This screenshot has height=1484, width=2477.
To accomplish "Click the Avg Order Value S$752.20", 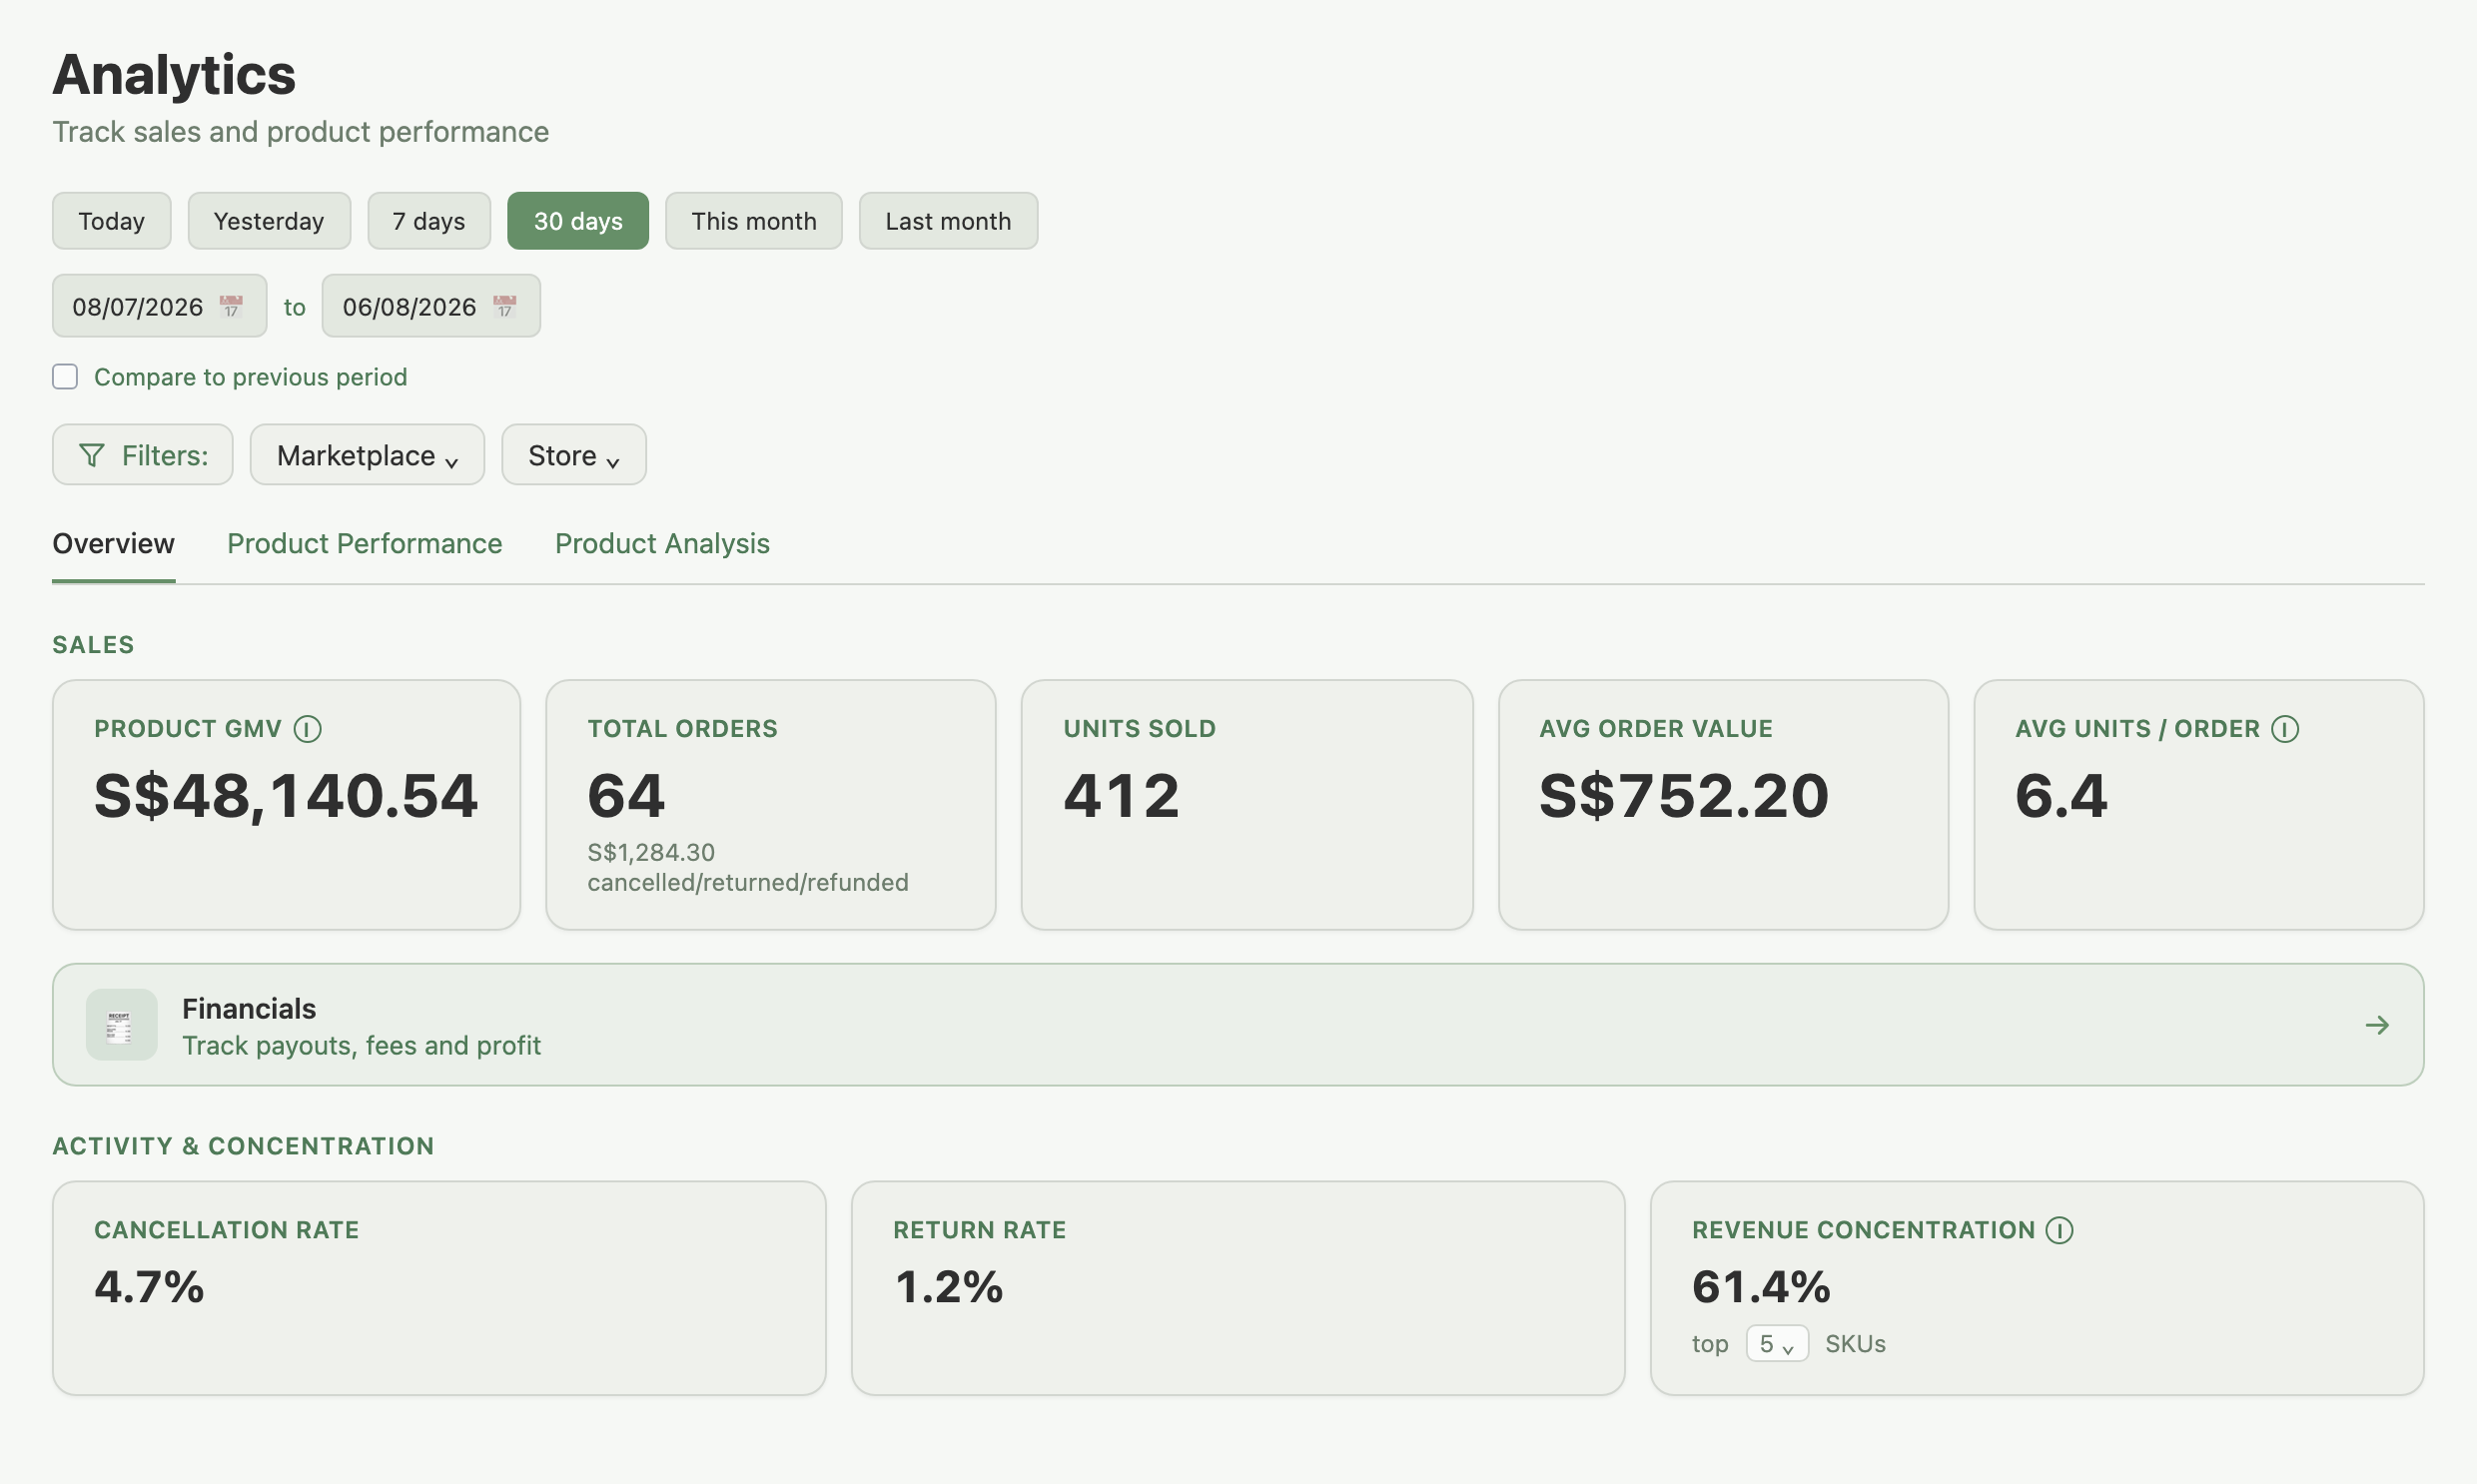I will coord(1684,796).
